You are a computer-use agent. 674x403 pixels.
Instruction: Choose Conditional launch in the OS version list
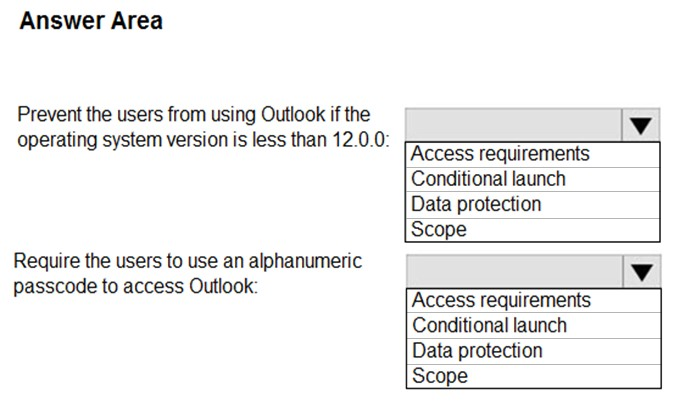click(533, 179)
